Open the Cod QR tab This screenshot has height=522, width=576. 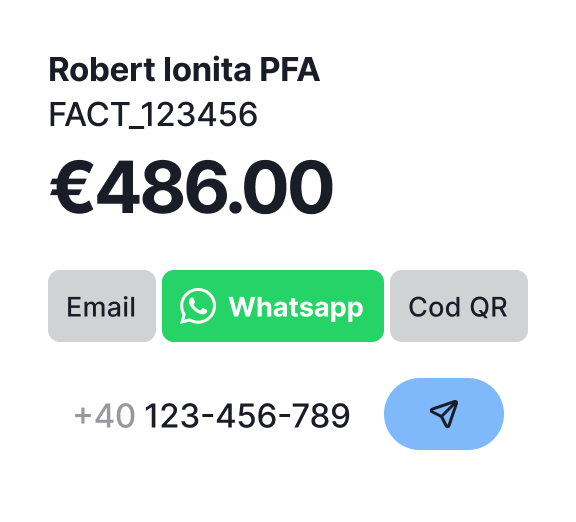(x=459, y=306)
